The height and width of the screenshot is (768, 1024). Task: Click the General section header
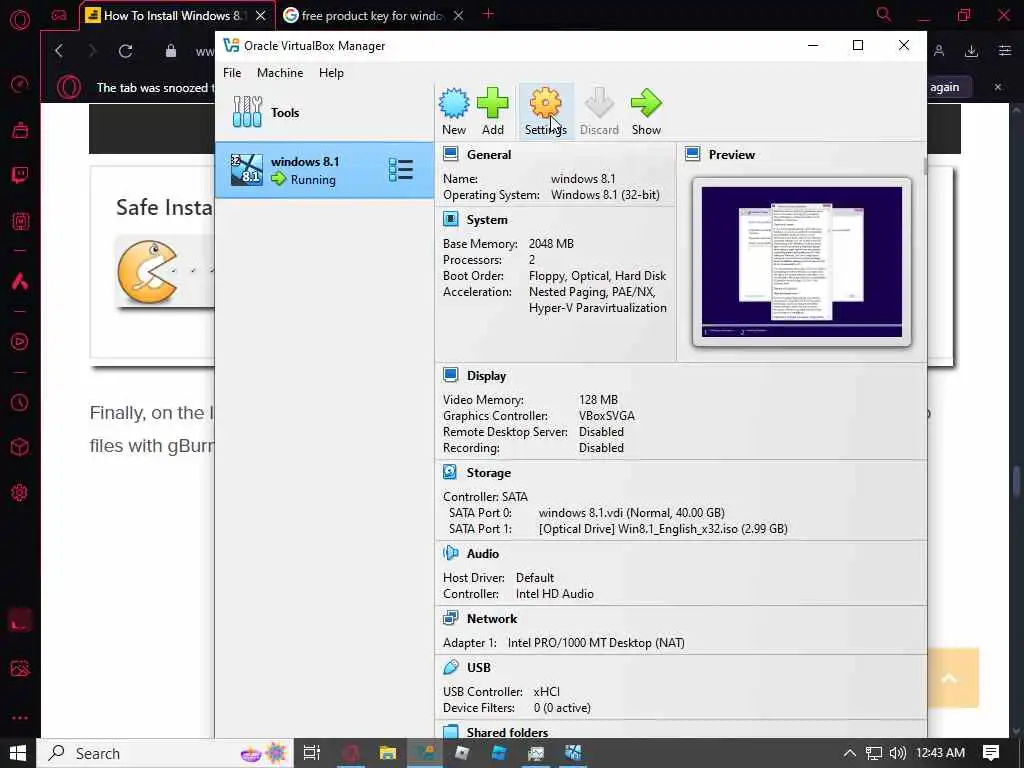[x=488, y=155]
